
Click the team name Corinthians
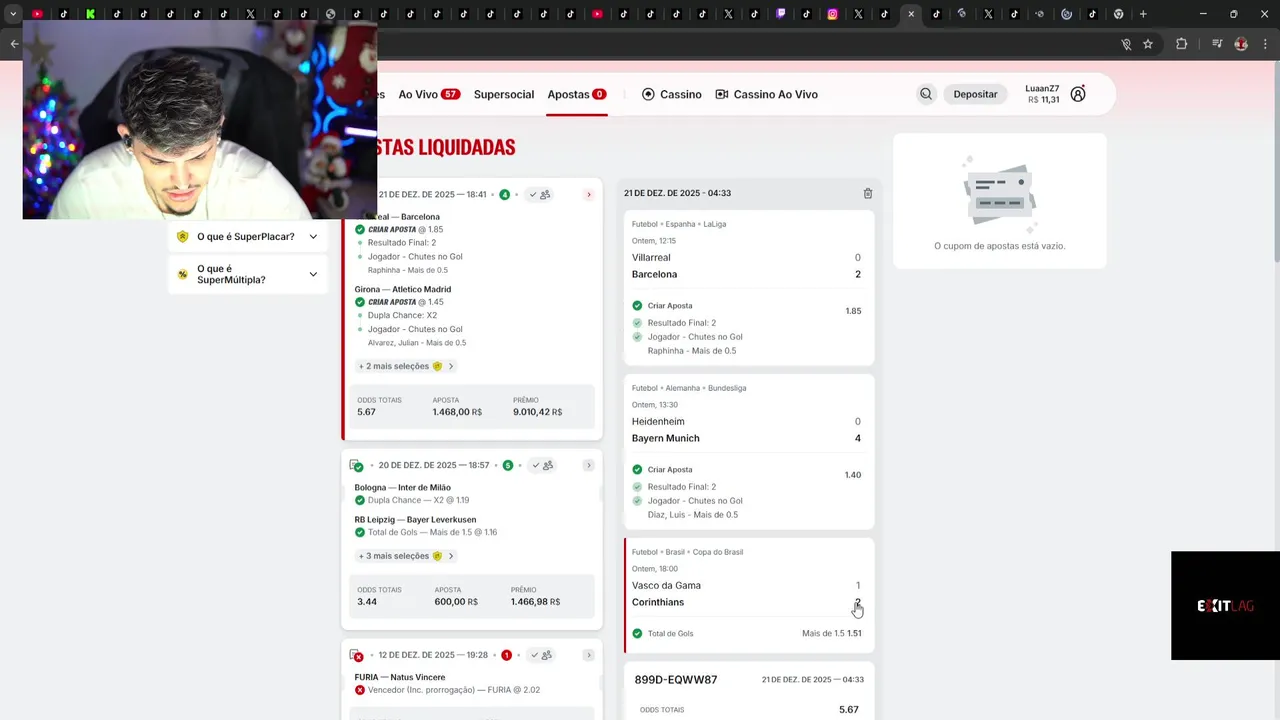click(658, 602)
